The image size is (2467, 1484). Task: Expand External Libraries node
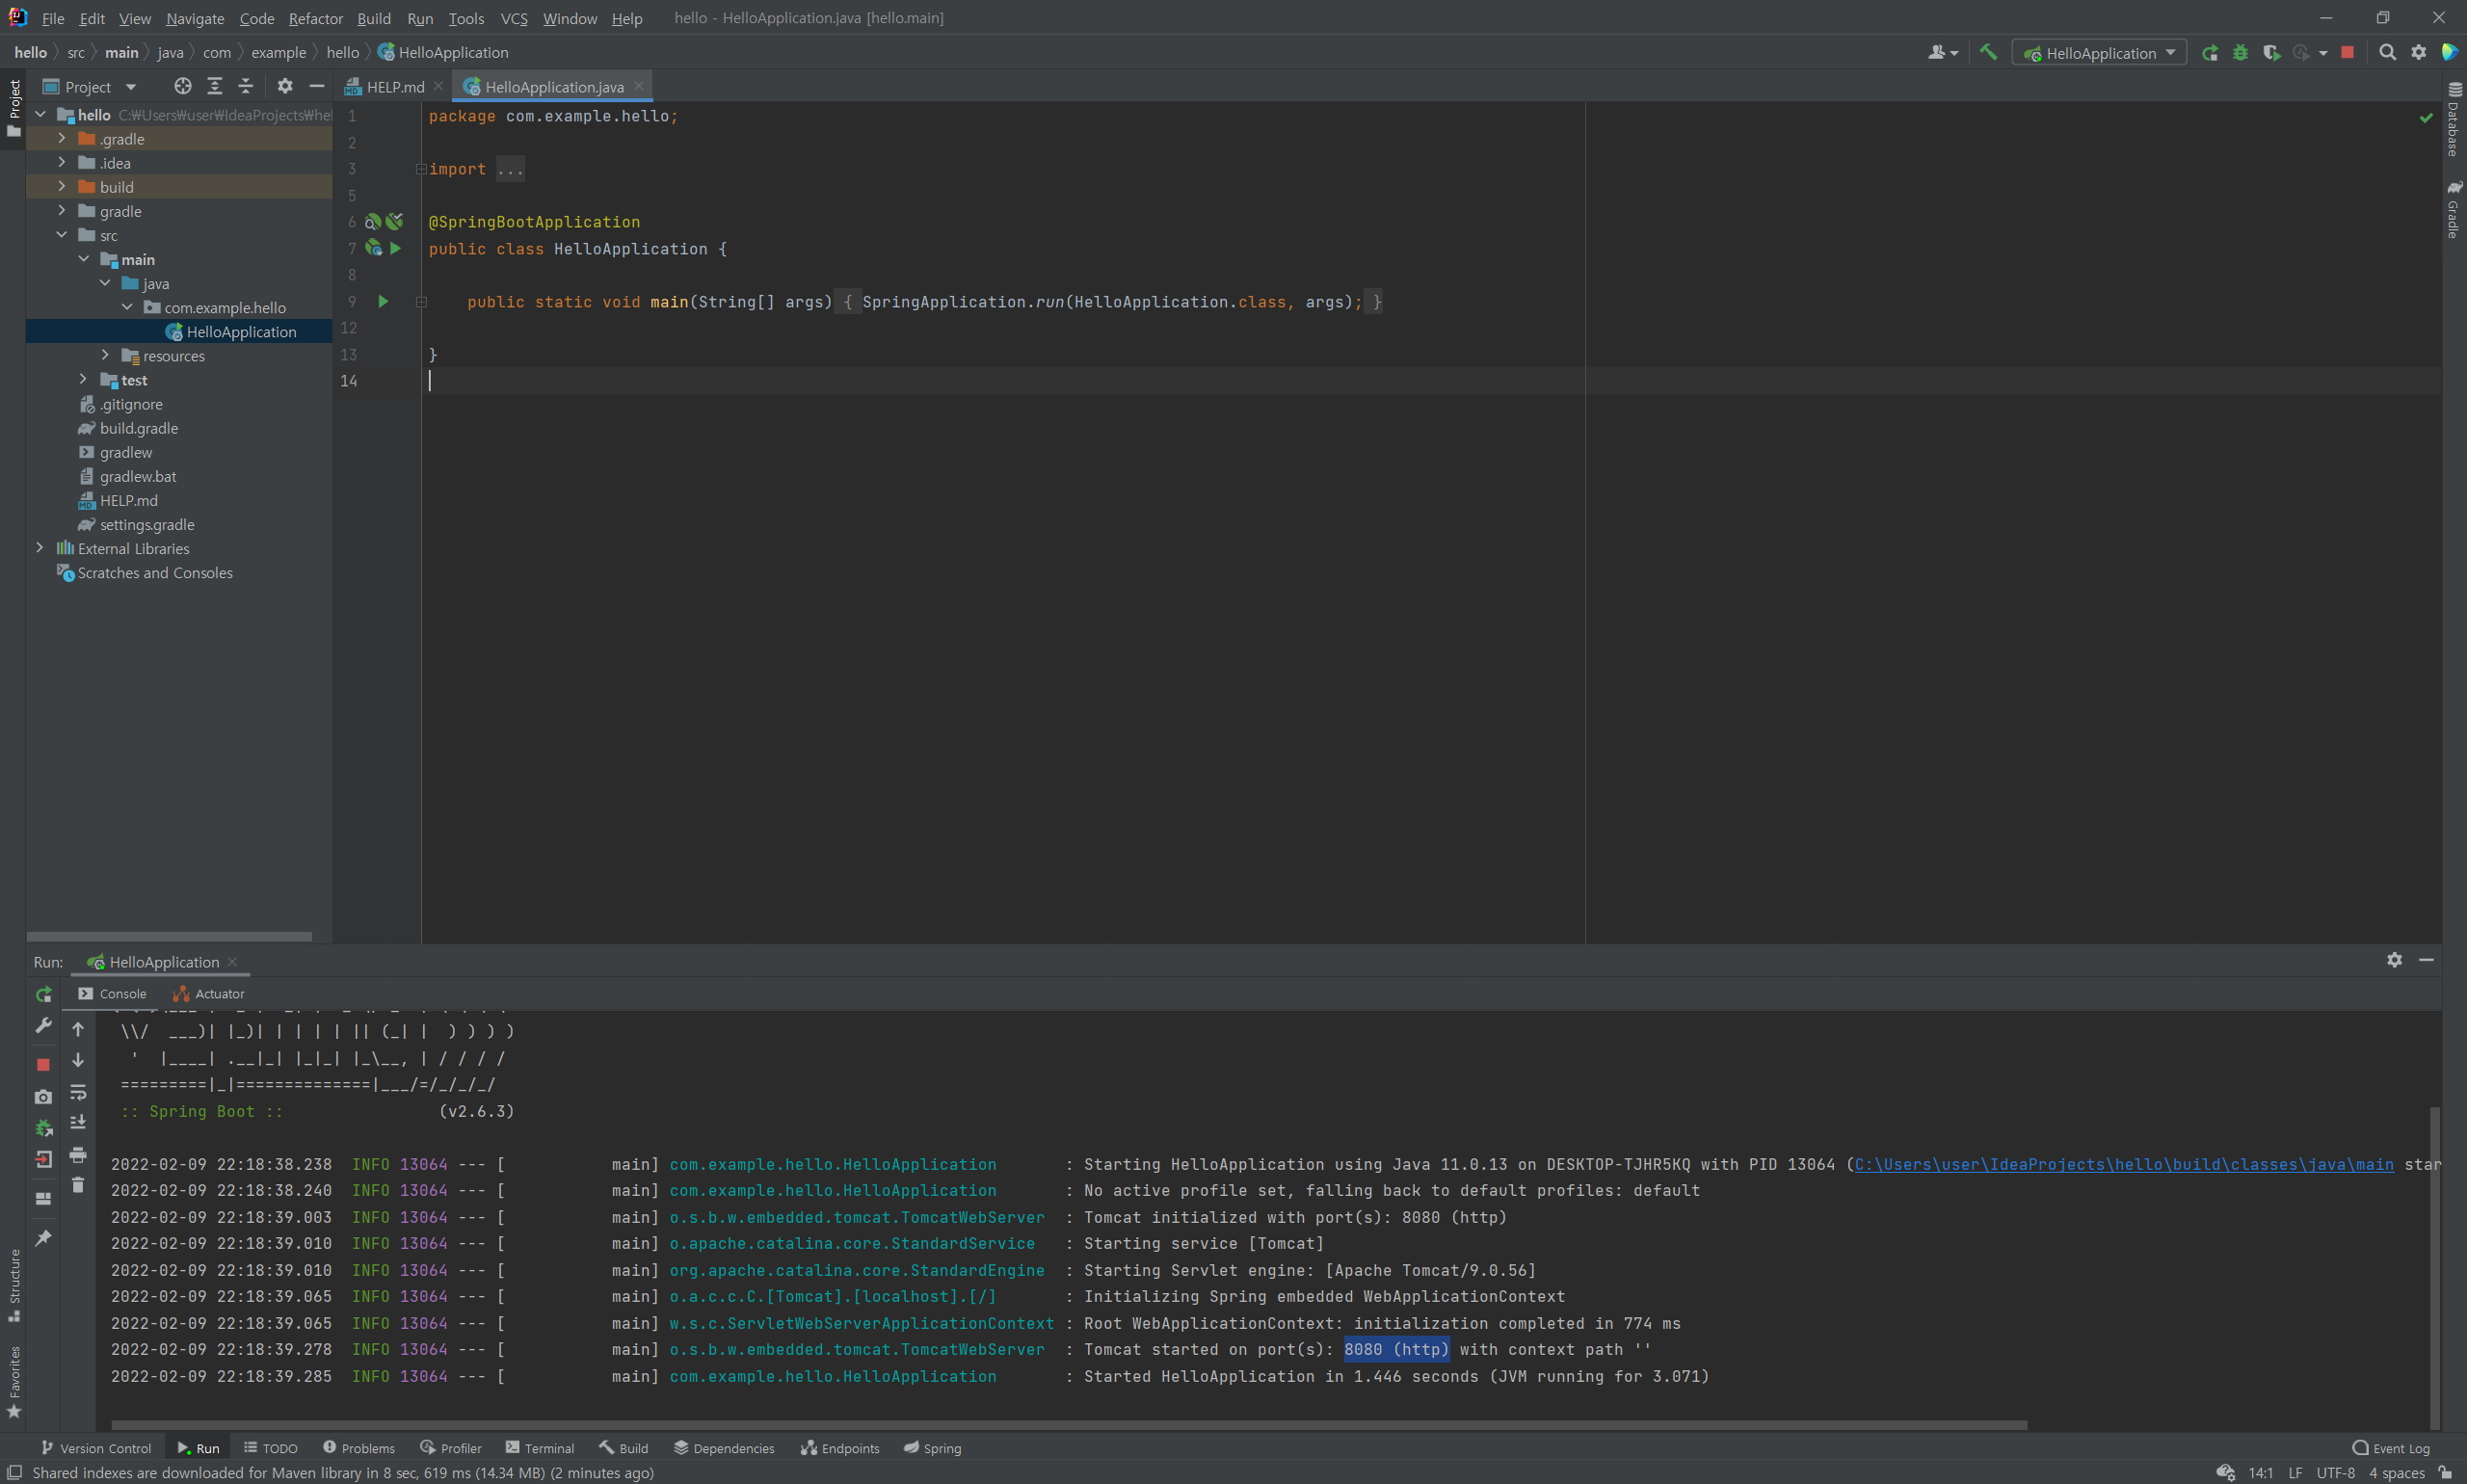click(x=40, y=548)
